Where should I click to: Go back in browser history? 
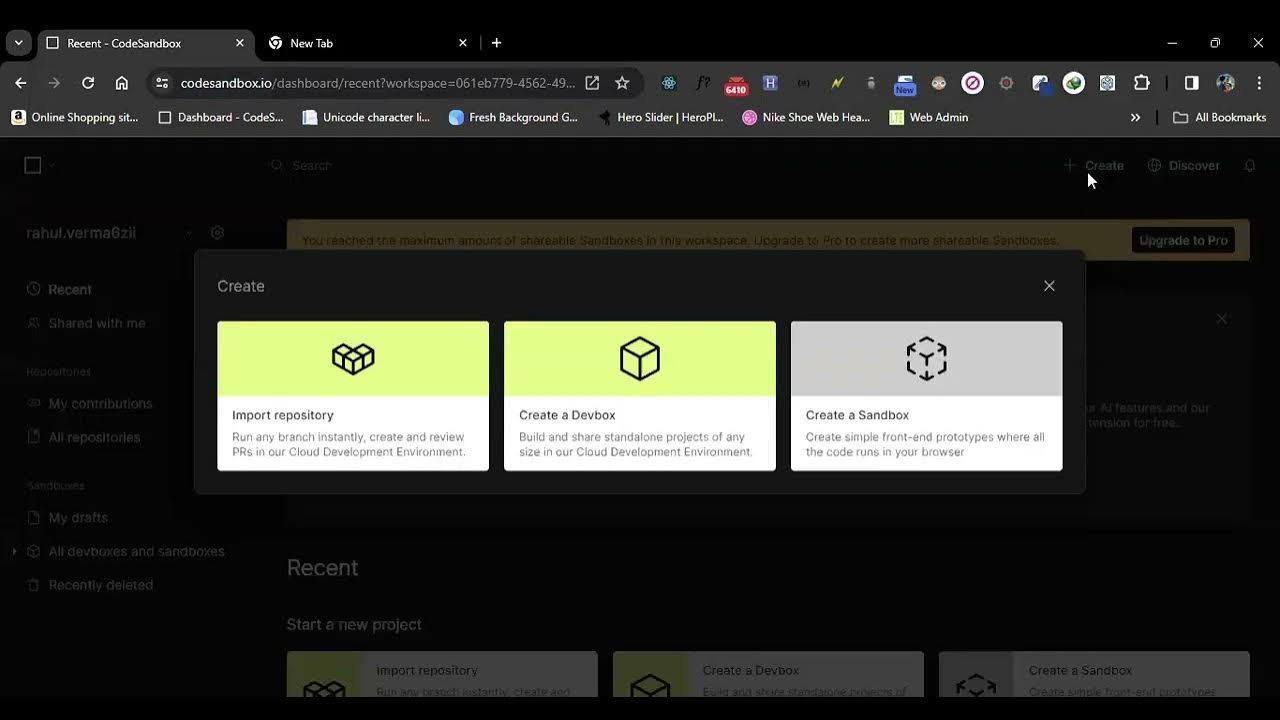point(21,83)
